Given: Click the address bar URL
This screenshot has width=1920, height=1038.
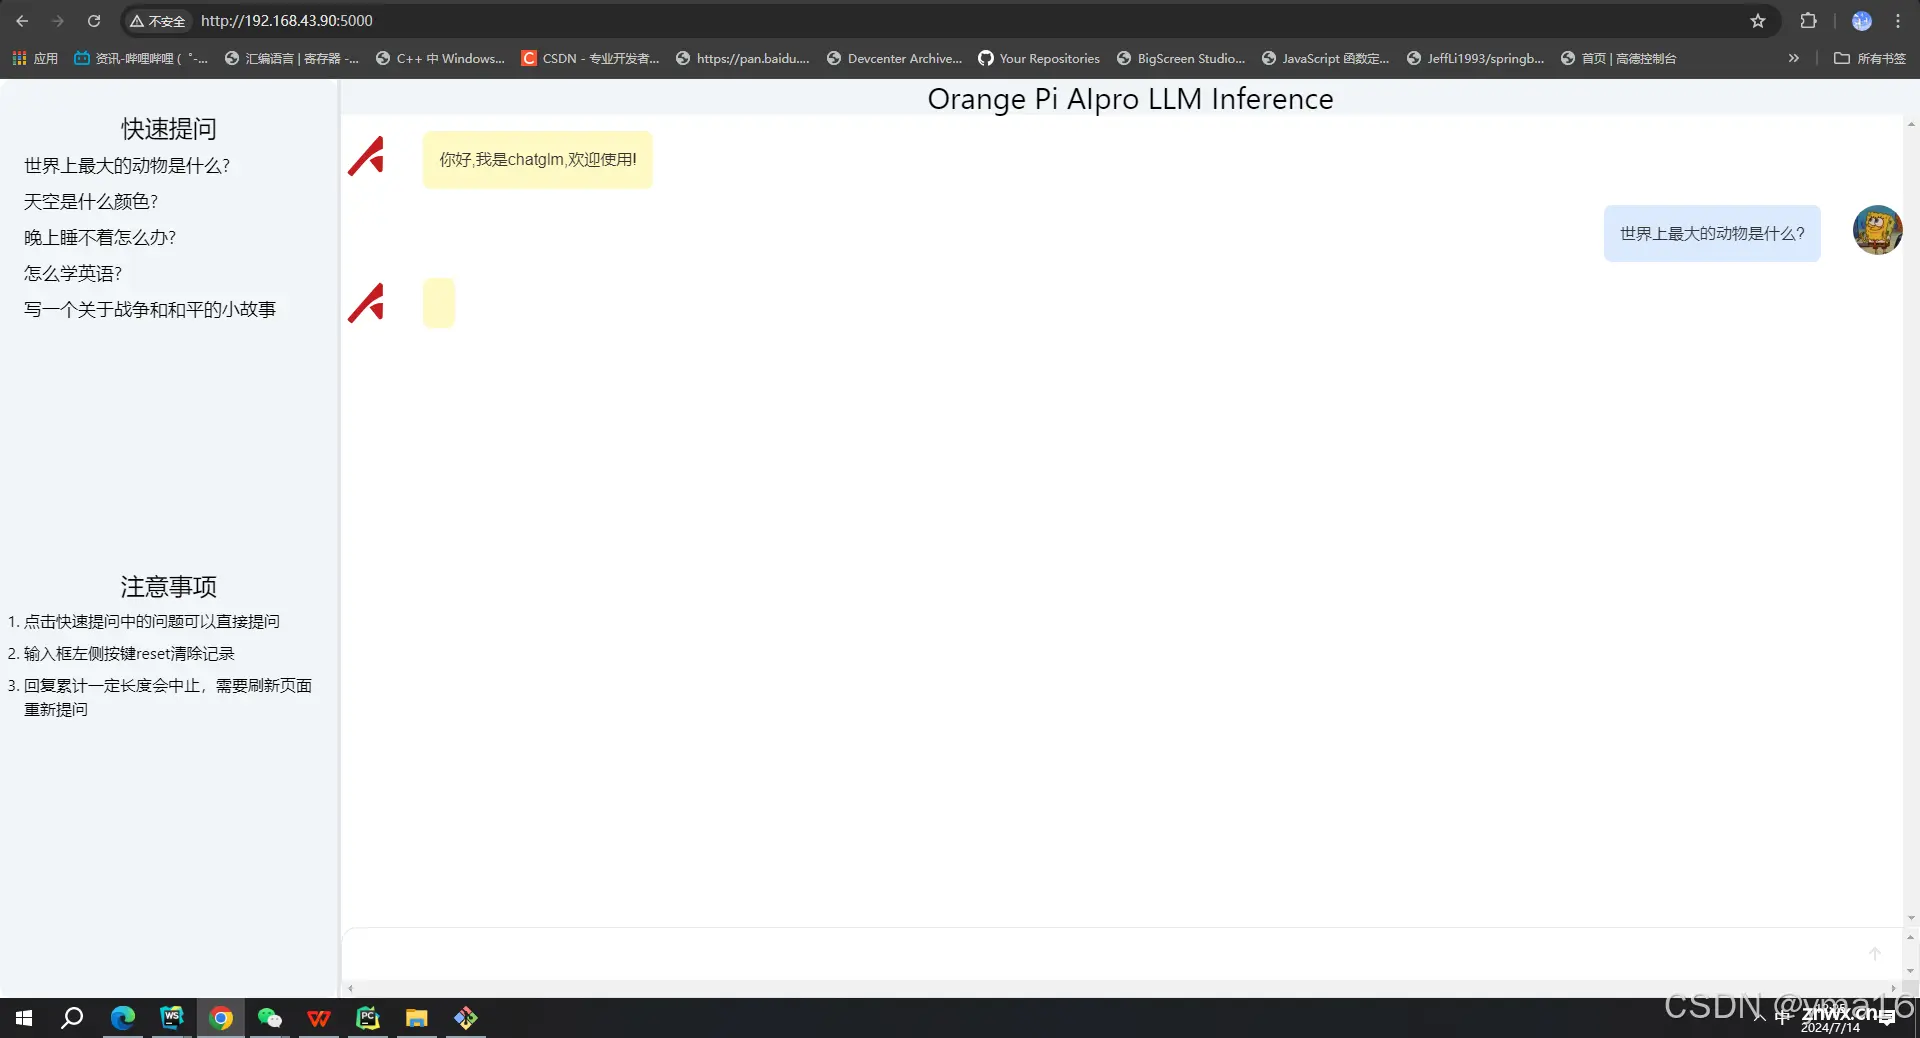Looking at the screenshot, I should [x=287, y=21].
